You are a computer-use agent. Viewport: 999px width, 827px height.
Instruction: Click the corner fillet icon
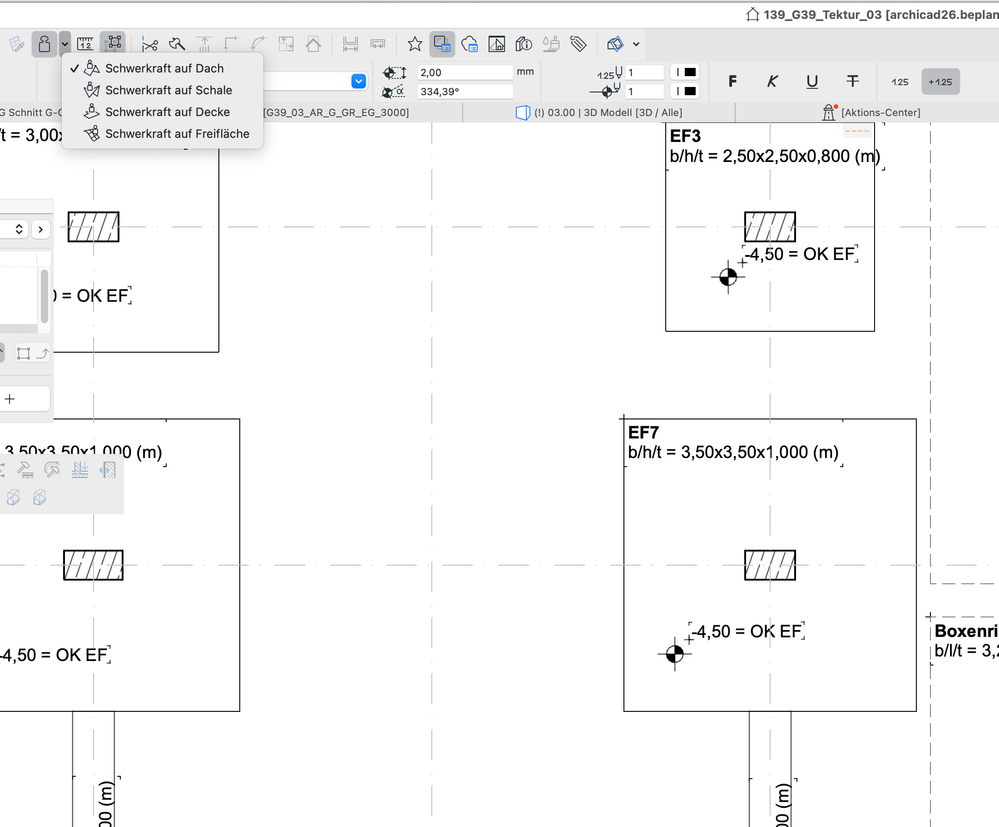pos(231,44)
